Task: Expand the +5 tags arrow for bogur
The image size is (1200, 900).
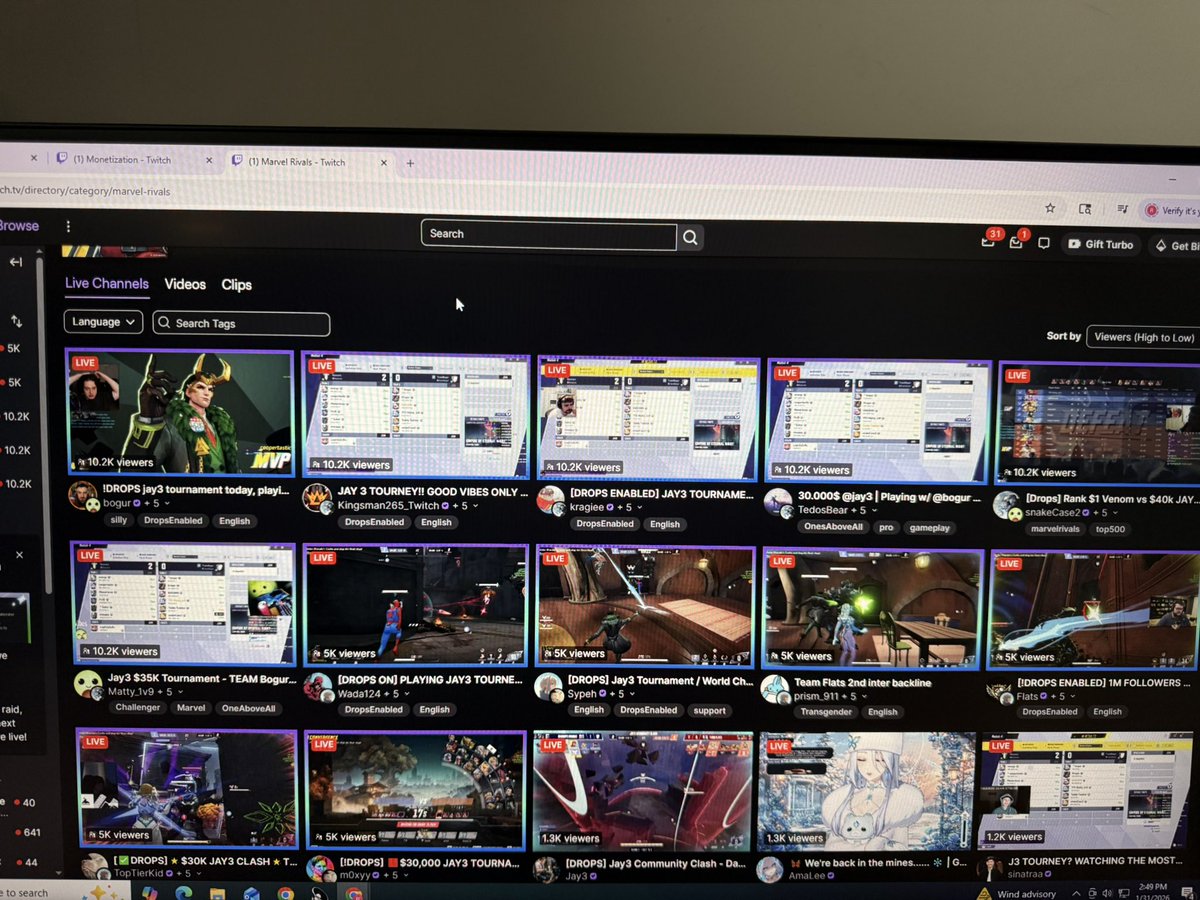Action: coord(168,504)
